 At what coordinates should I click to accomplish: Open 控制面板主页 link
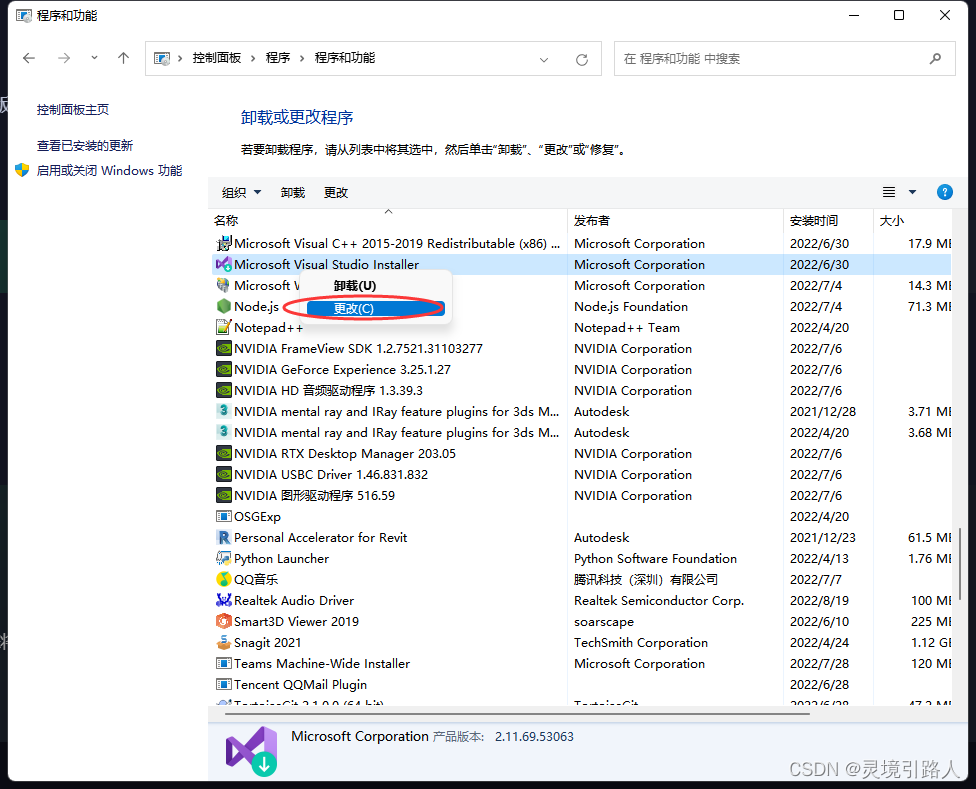pos(73,110)
